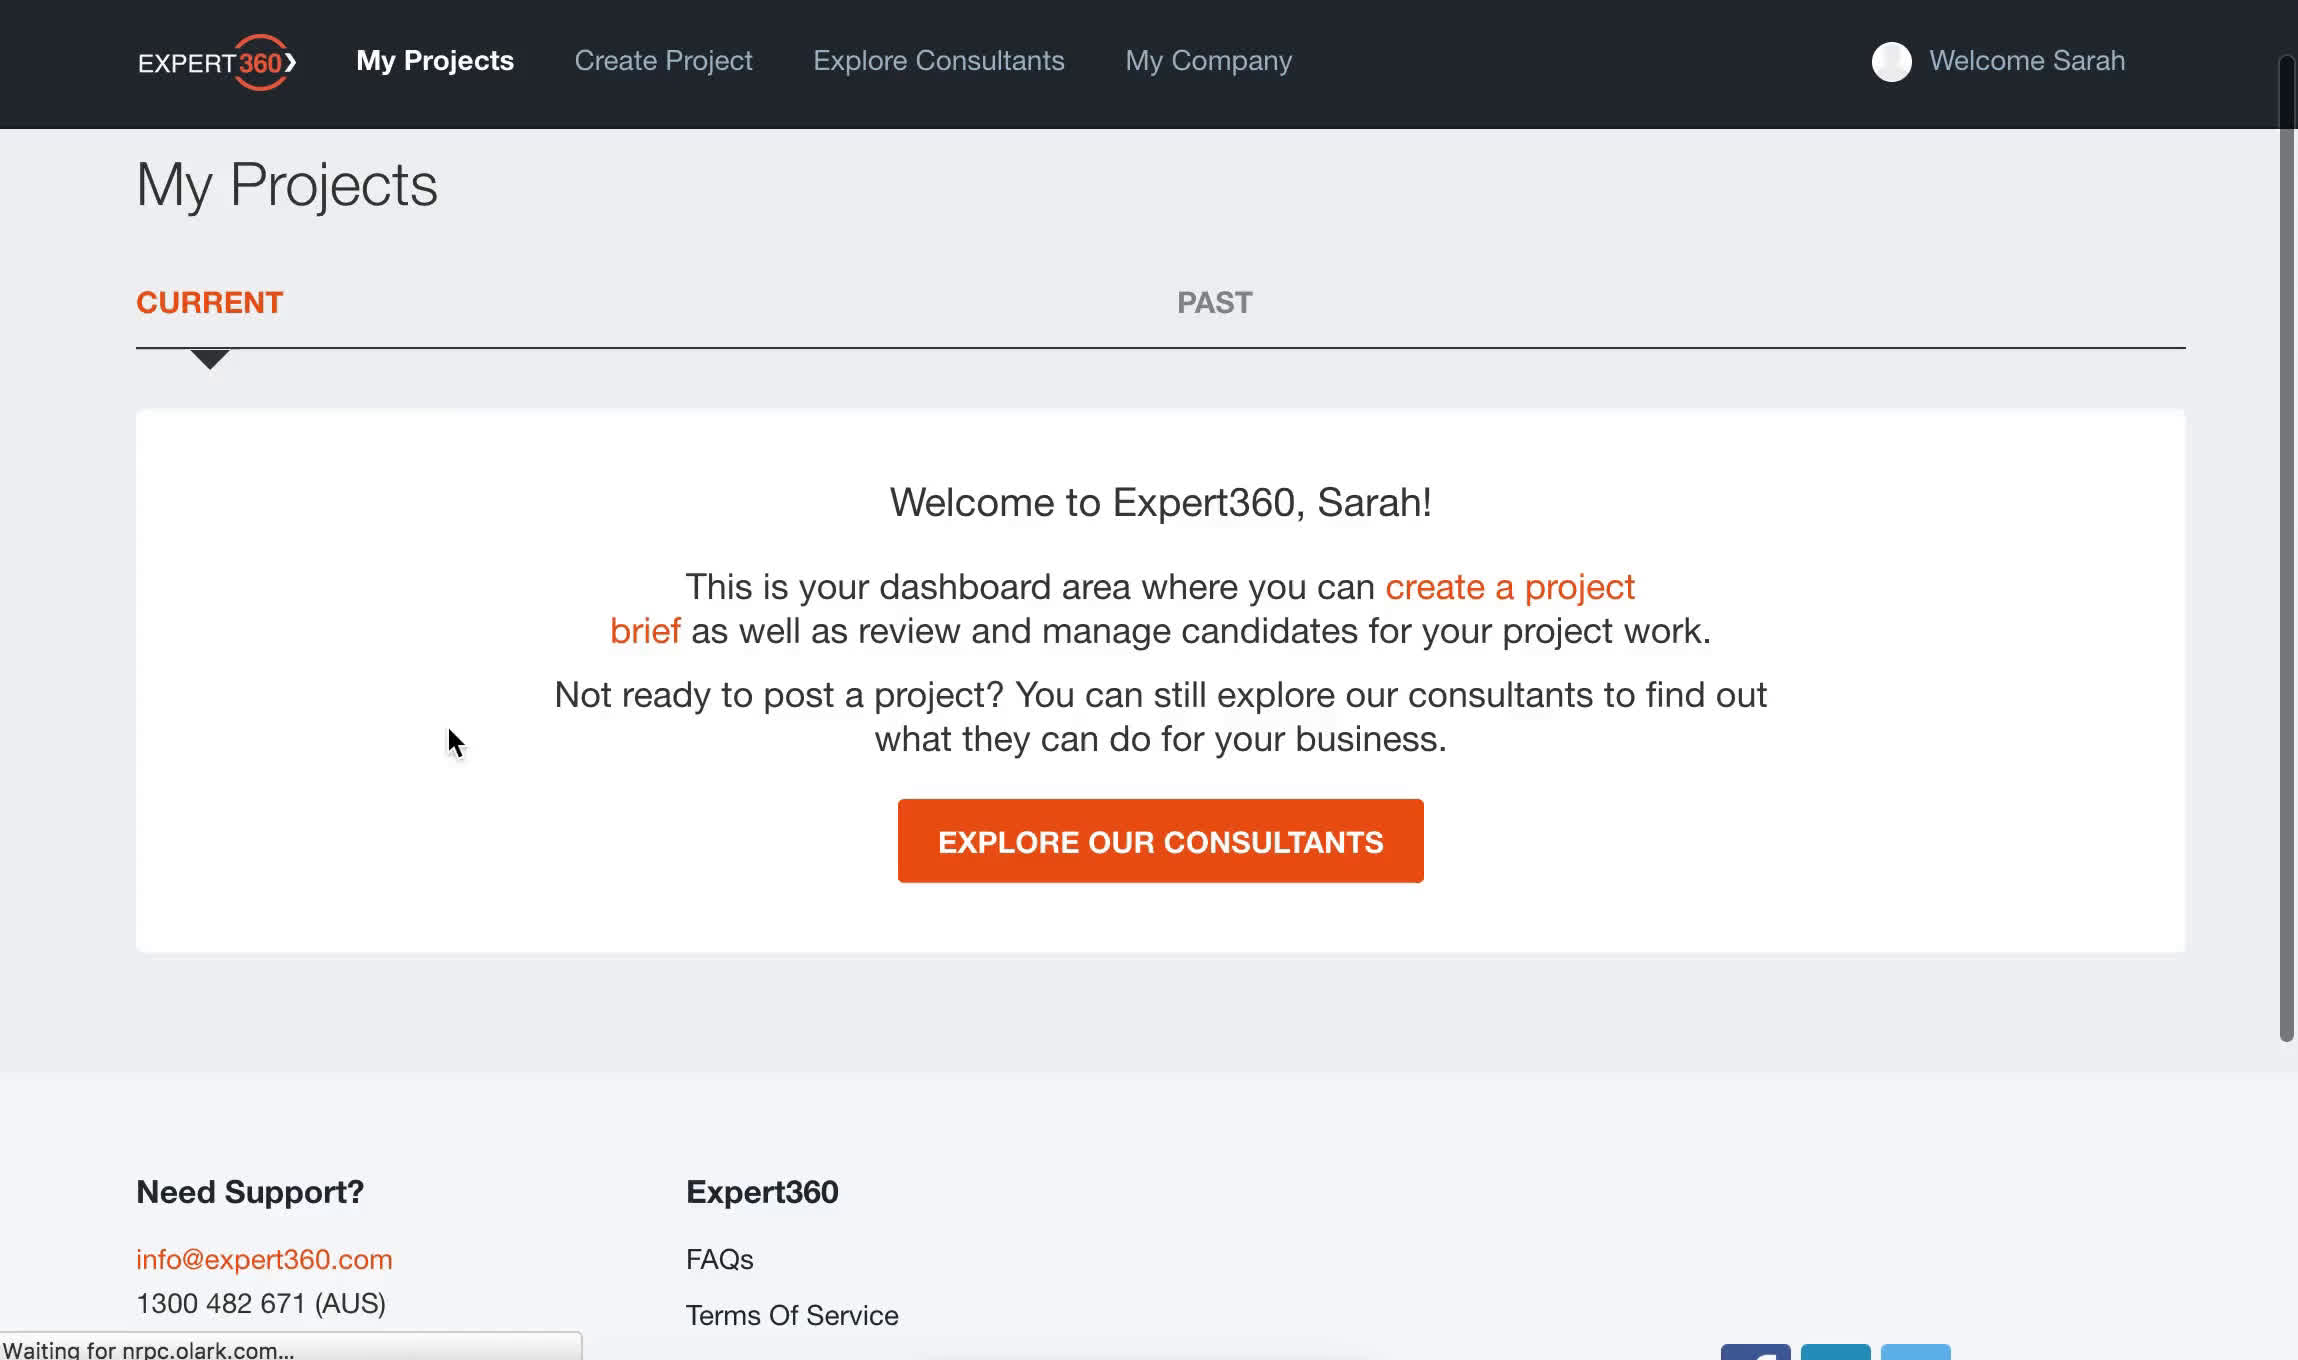
Task: Open the FAQs page
Action: tap(719, 1260)
